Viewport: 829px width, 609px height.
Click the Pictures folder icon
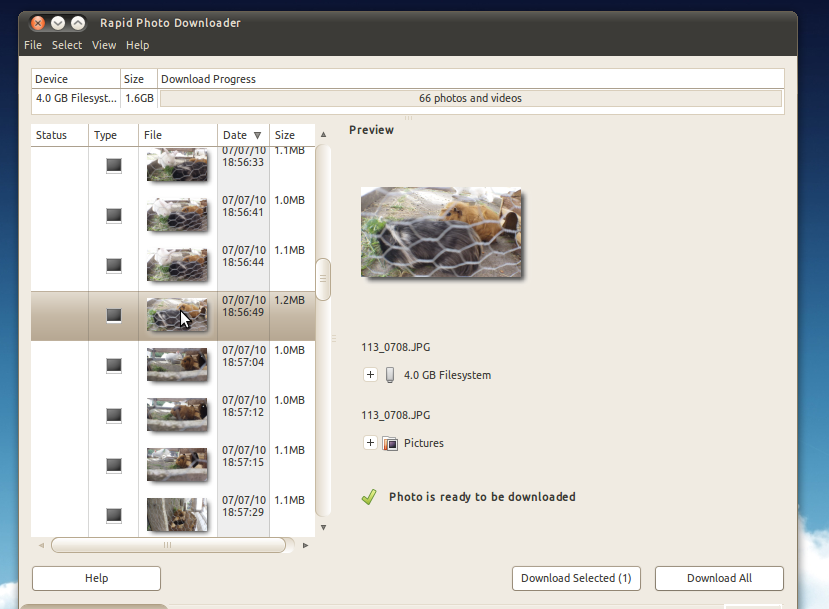coord(390,443)
